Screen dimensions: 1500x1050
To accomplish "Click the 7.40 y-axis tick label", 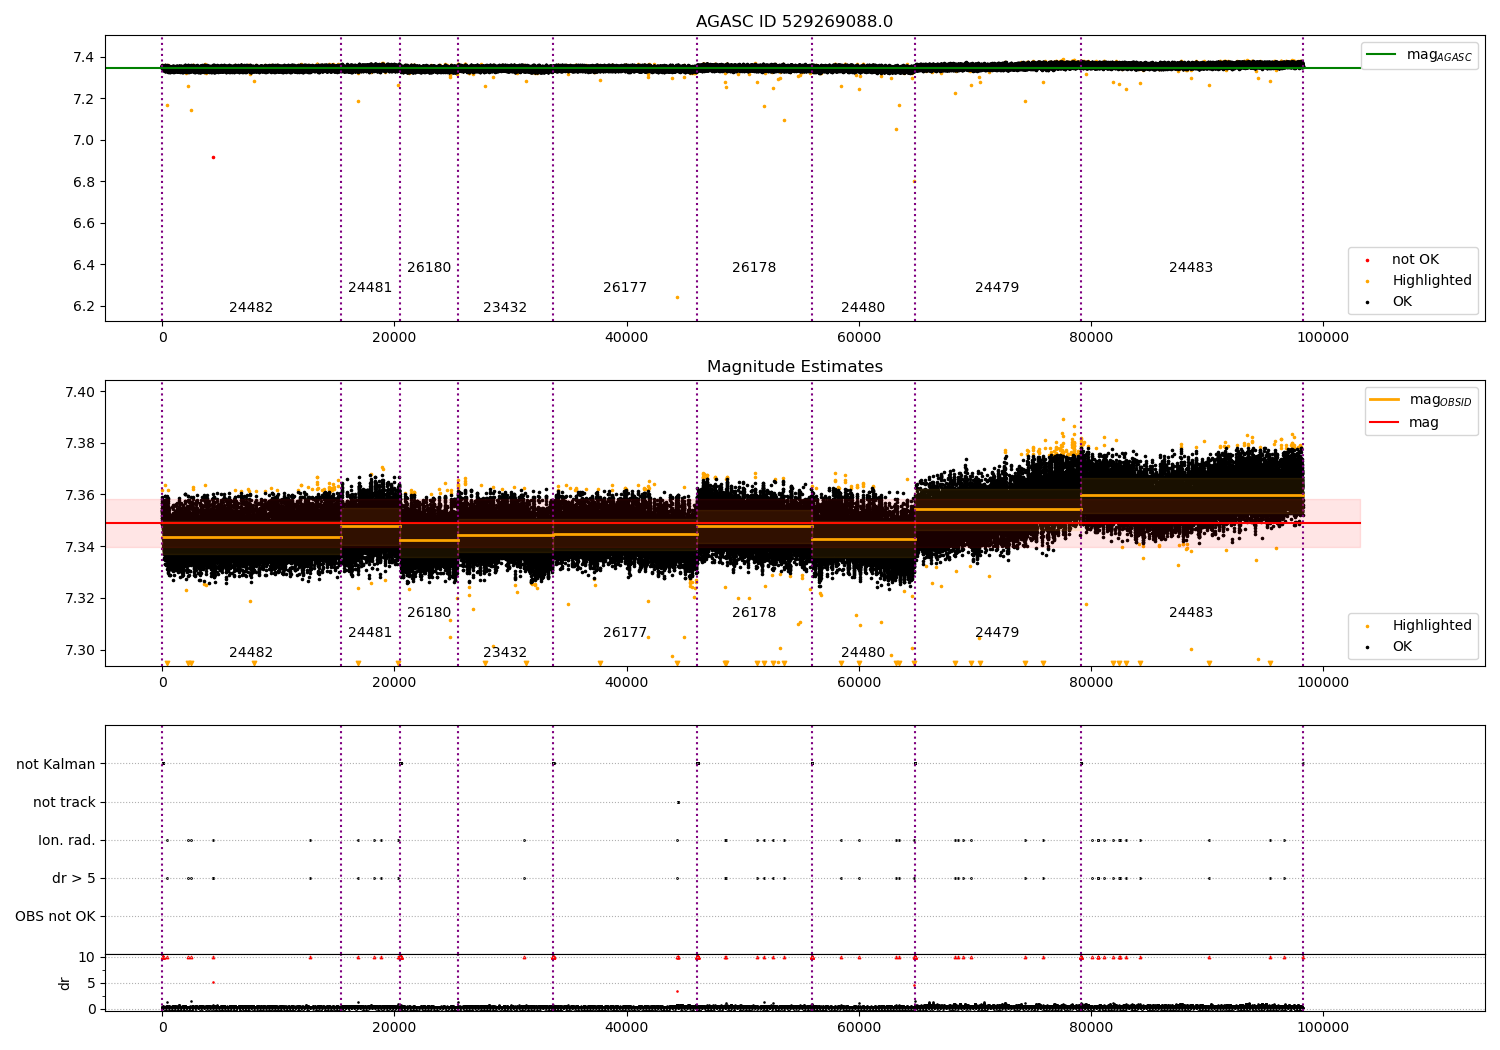I will 80,392.
